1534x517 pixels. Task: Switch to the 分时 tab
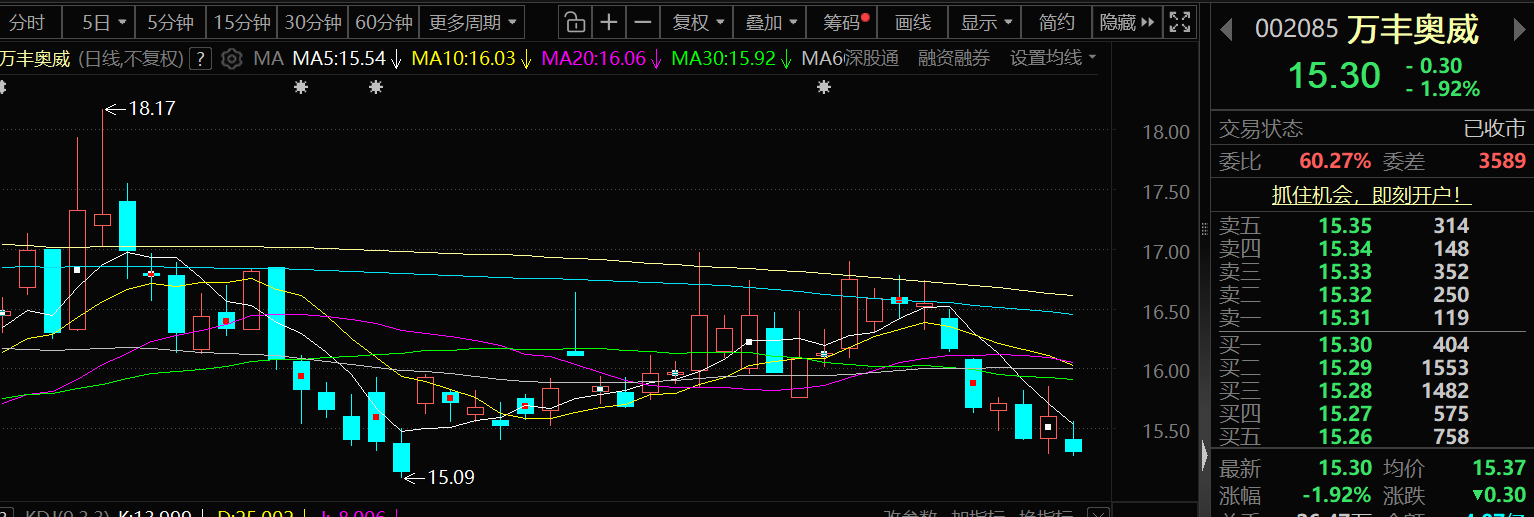coord(28,22)
